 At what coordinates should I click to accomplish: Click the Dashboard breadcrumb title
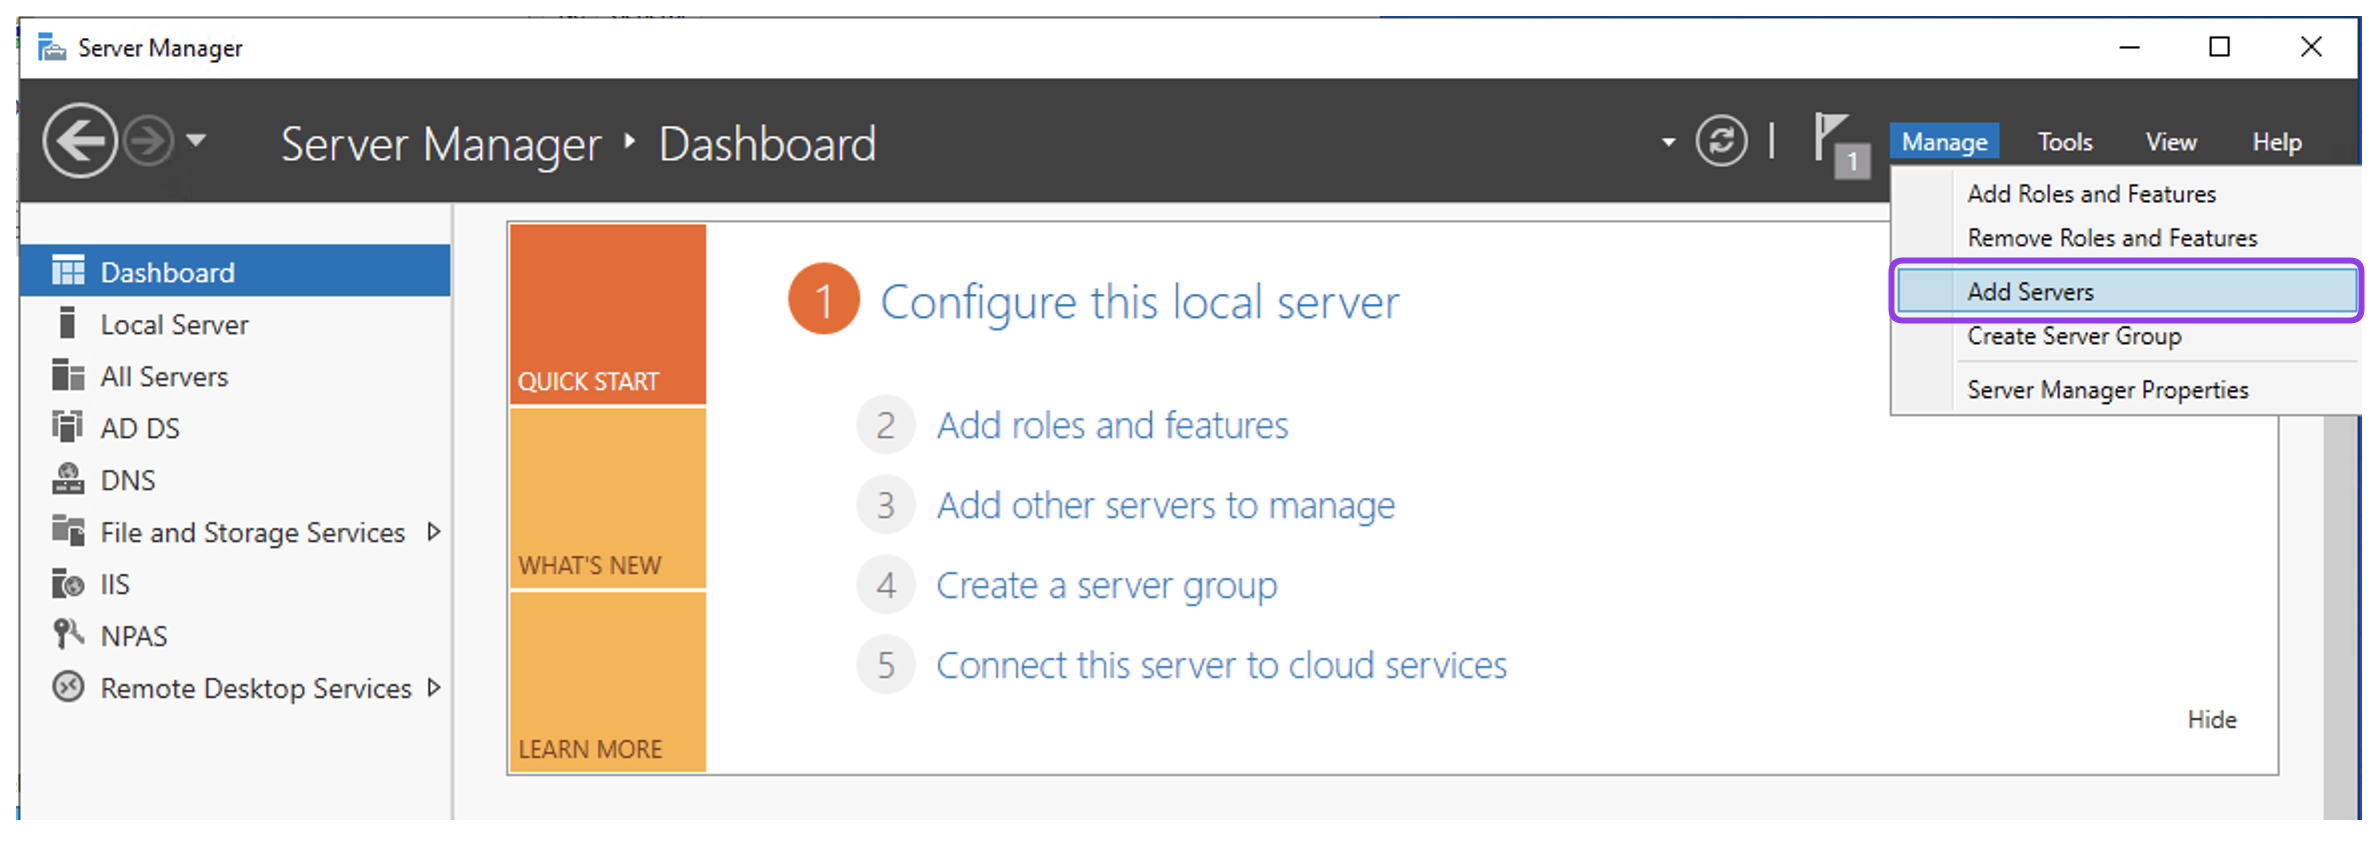click(x=767, y=144)
